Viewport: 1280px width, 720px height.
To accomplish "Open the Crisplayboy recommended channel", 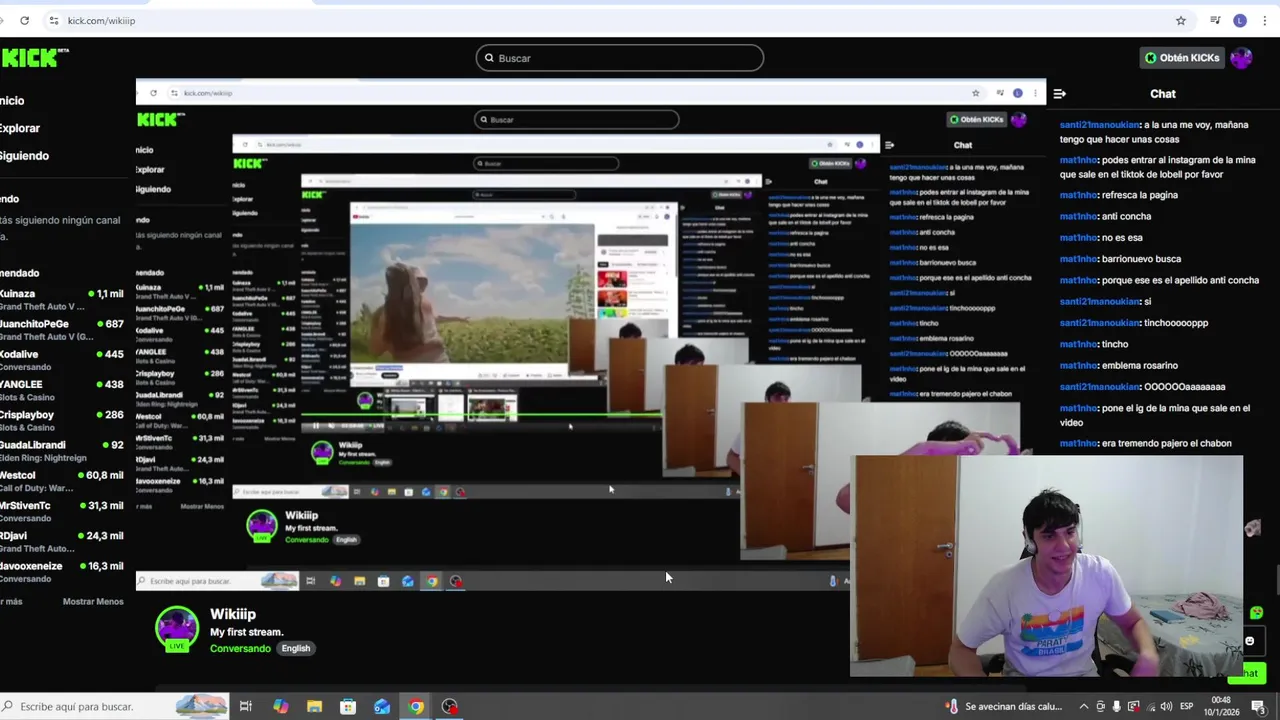I will (x=62, y=420).
